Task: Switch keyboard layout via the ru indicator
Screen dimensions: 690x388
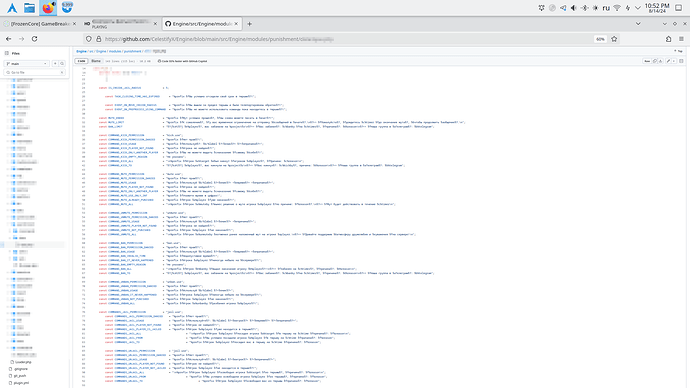Action: pyautogui.click(x=606, y=8)
